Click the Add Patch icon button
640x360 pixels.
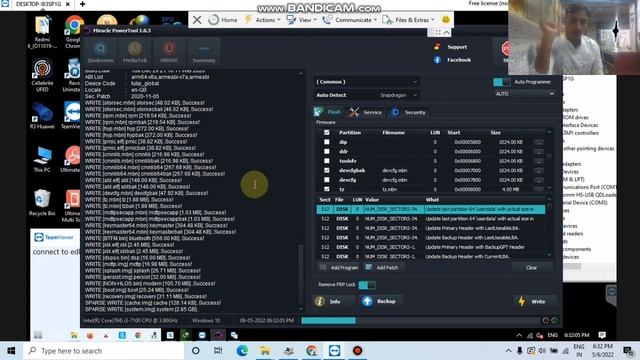369,267
